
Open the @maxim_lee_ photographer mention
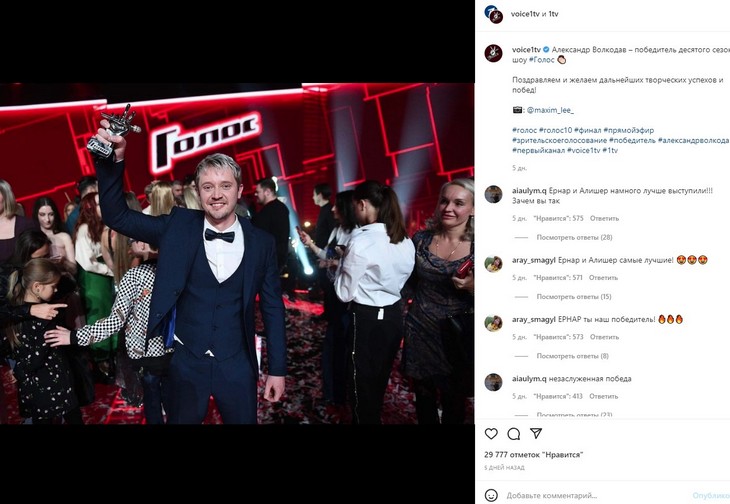coord(550,110)
